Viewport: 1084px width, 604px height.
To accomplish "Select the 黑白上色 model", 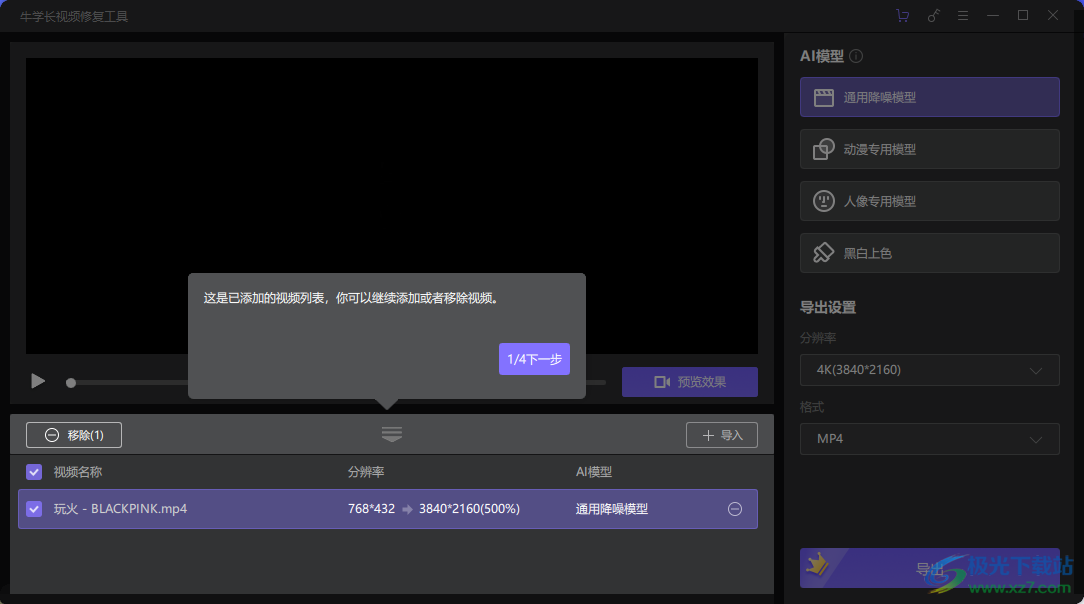I will coord(929,253).
